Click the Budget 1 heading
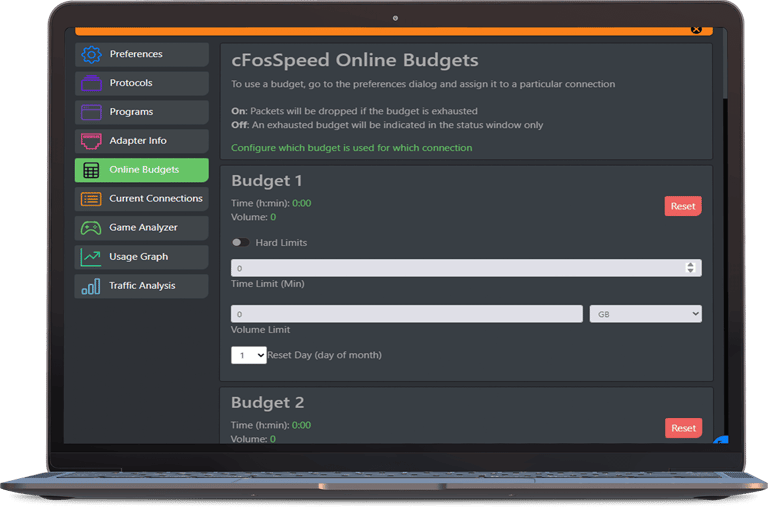The height and width of the screenshot is (507, 768). pyautogui.click(x=266, y=181)
